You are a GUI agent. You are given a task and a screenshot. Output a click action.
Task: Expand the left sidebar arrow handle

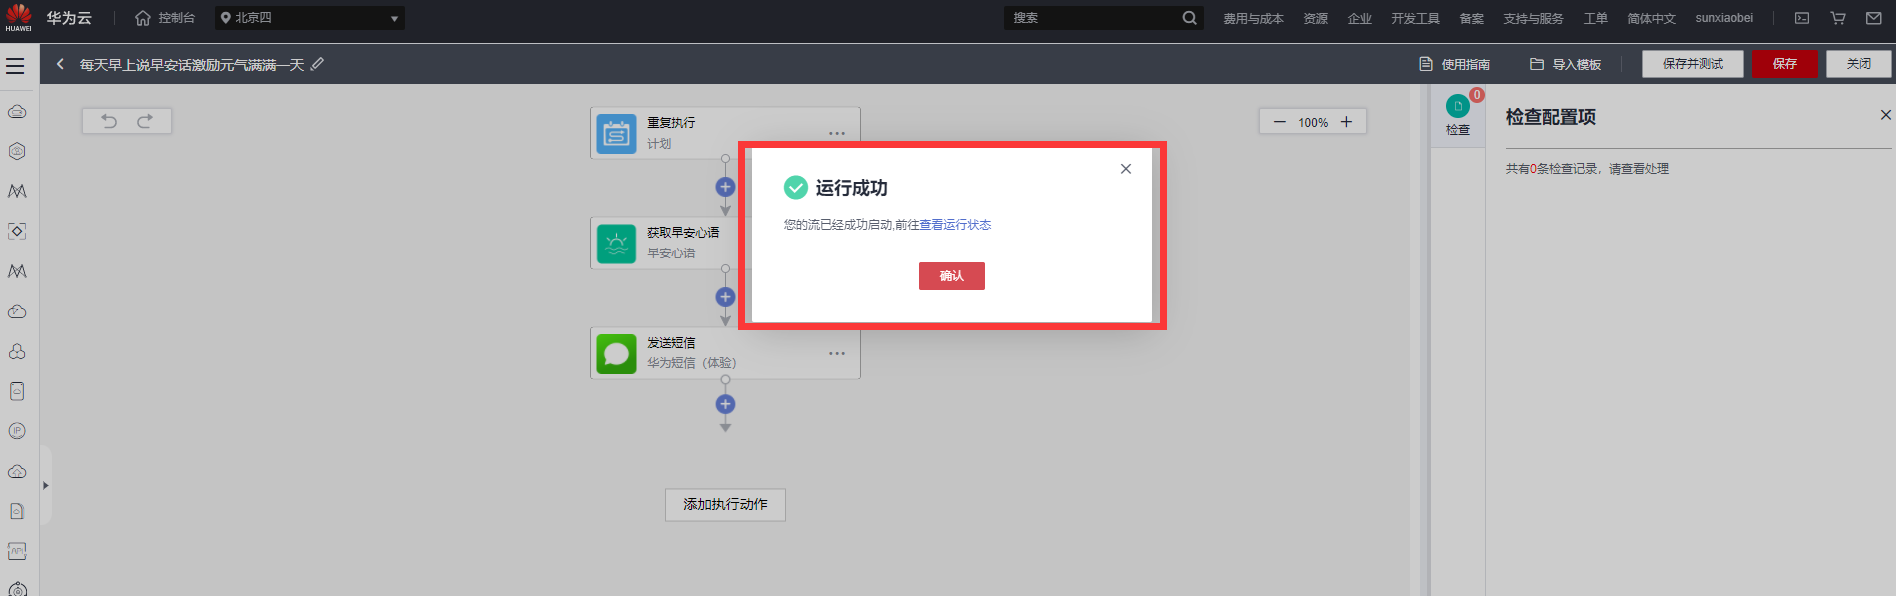pyautogui.click(x=45, y=486)
